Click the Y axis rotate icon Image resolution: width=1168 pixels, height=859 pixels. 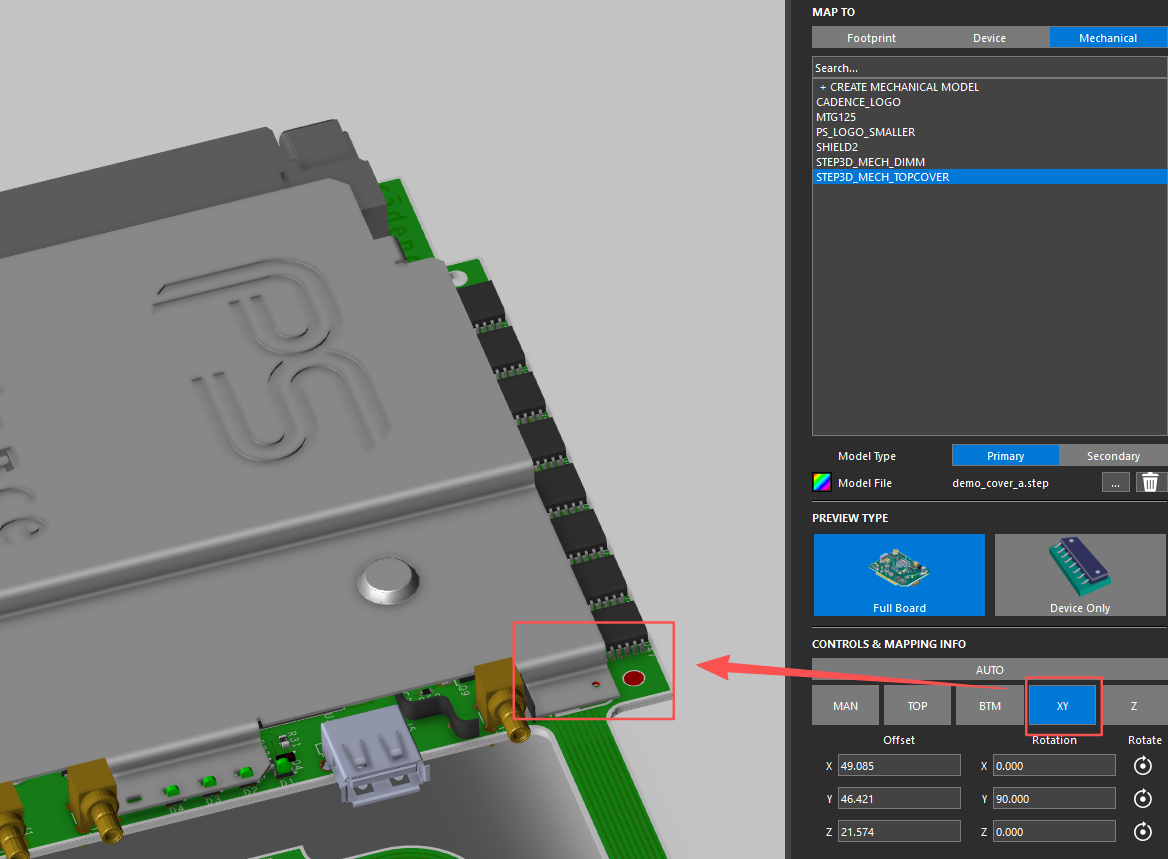coord(1142,799)
